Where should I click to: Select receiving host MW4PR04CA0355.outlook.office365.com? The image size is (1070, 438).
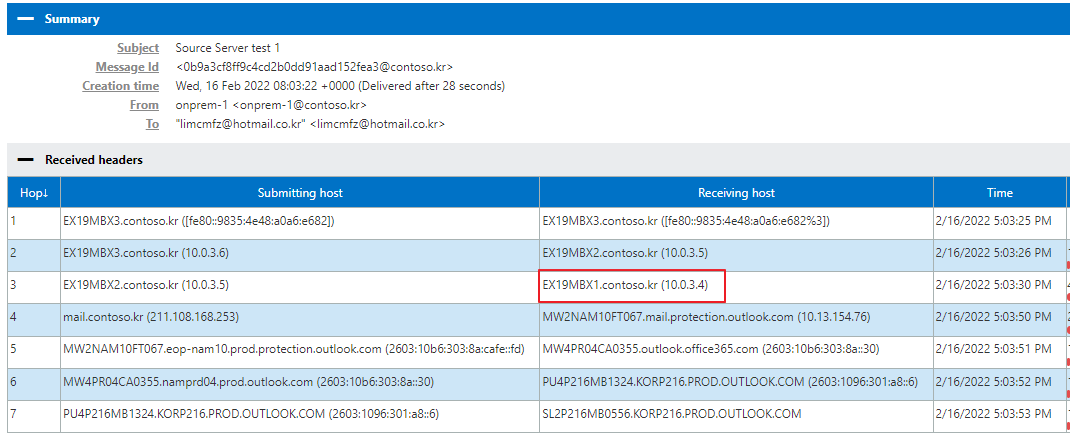711,349
